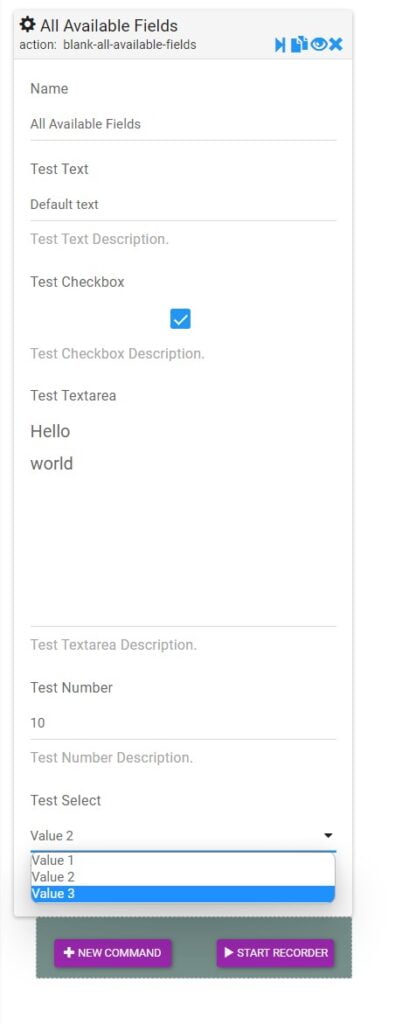Click the New Command button
This screenshot has height=1024, width=402.
point(113,953)
